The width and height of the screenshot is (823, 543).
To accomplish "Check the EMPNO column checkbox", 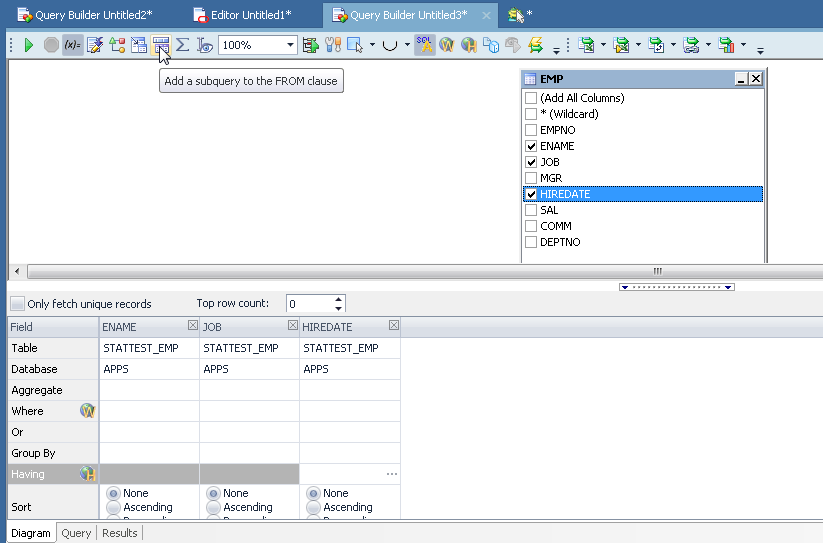I will tap(531, 130).
